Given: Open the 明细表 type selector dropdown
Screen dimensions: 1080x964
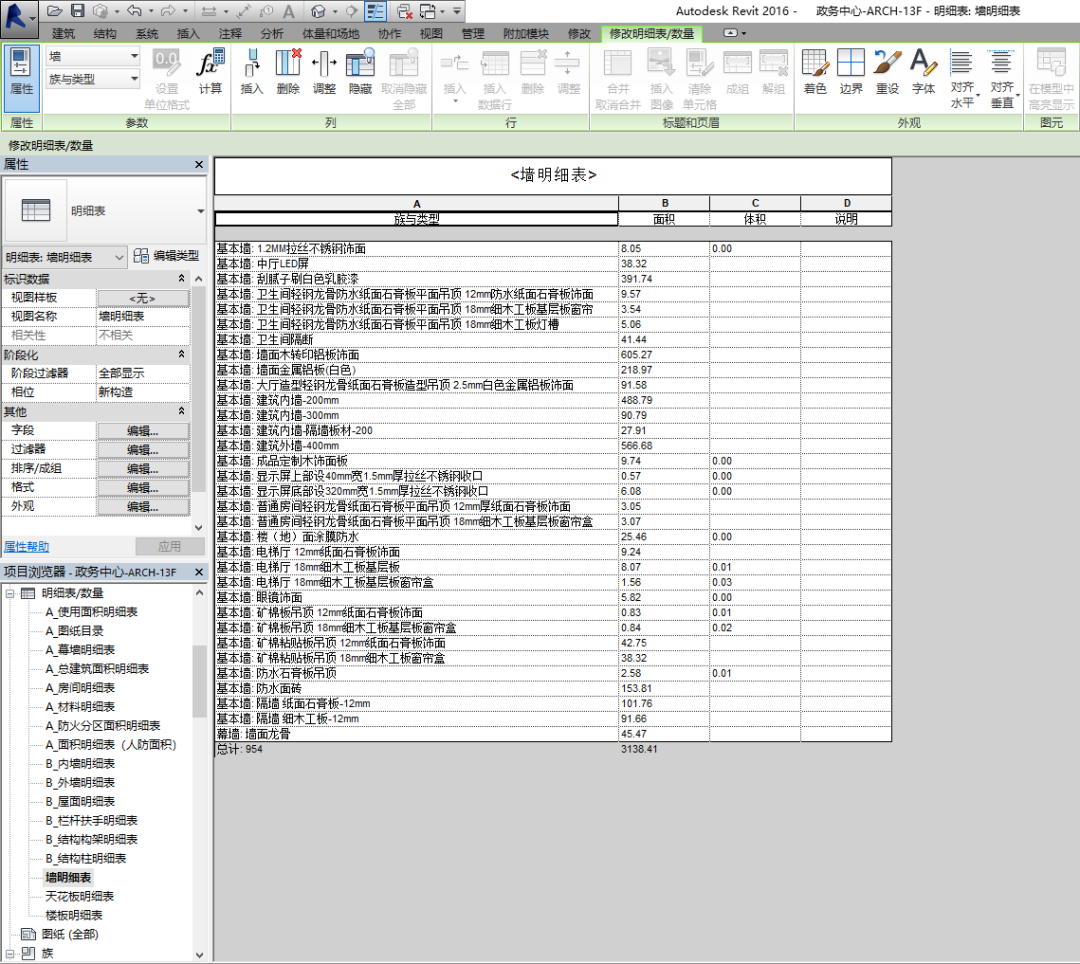Looking at the screenshot, I should coord(200,211).
